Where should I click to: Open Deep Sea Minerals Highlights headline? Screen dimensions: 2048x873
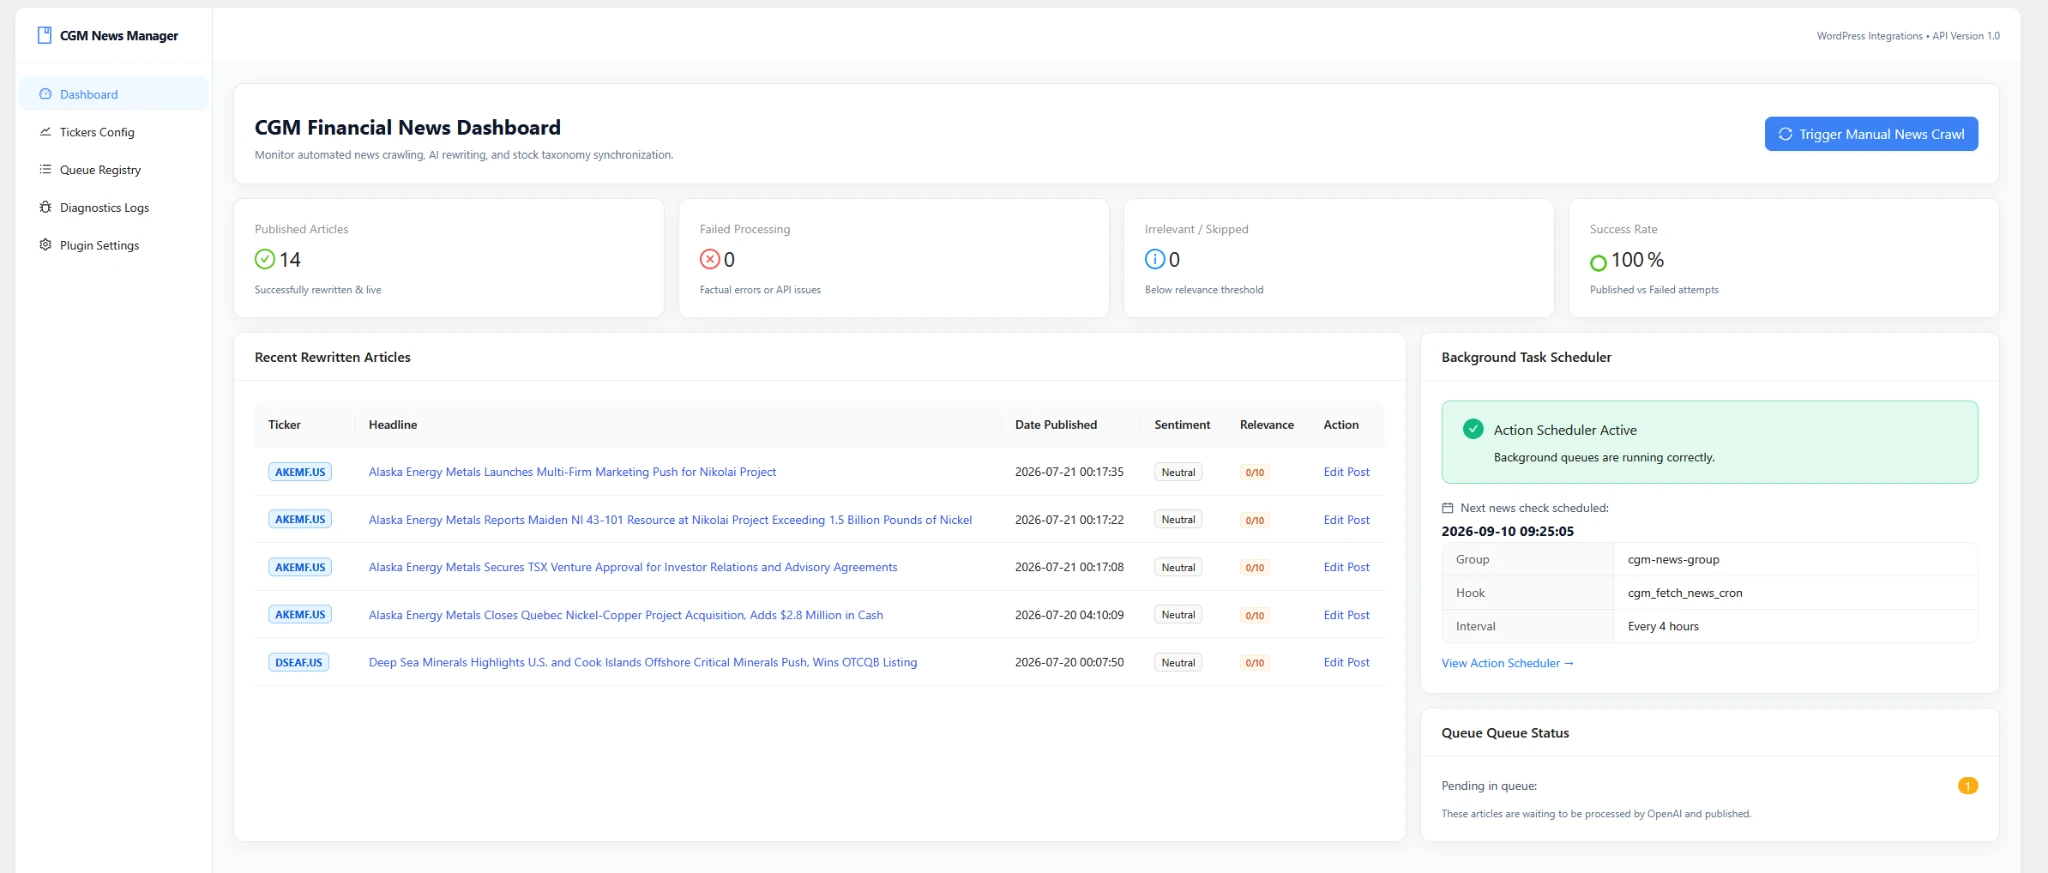pyautogui.click(x=643, y=662)
